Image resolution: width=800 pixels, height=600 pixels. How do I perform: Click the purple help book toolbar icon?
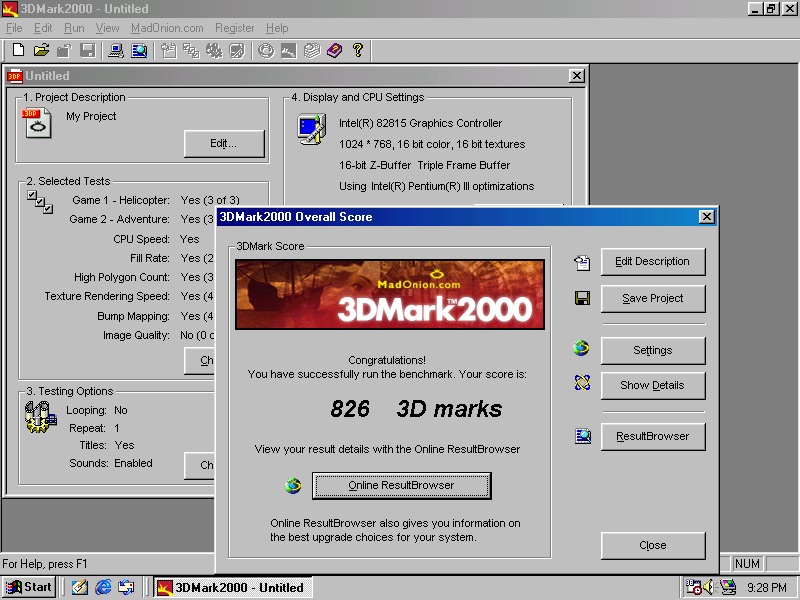click(335, 50)
